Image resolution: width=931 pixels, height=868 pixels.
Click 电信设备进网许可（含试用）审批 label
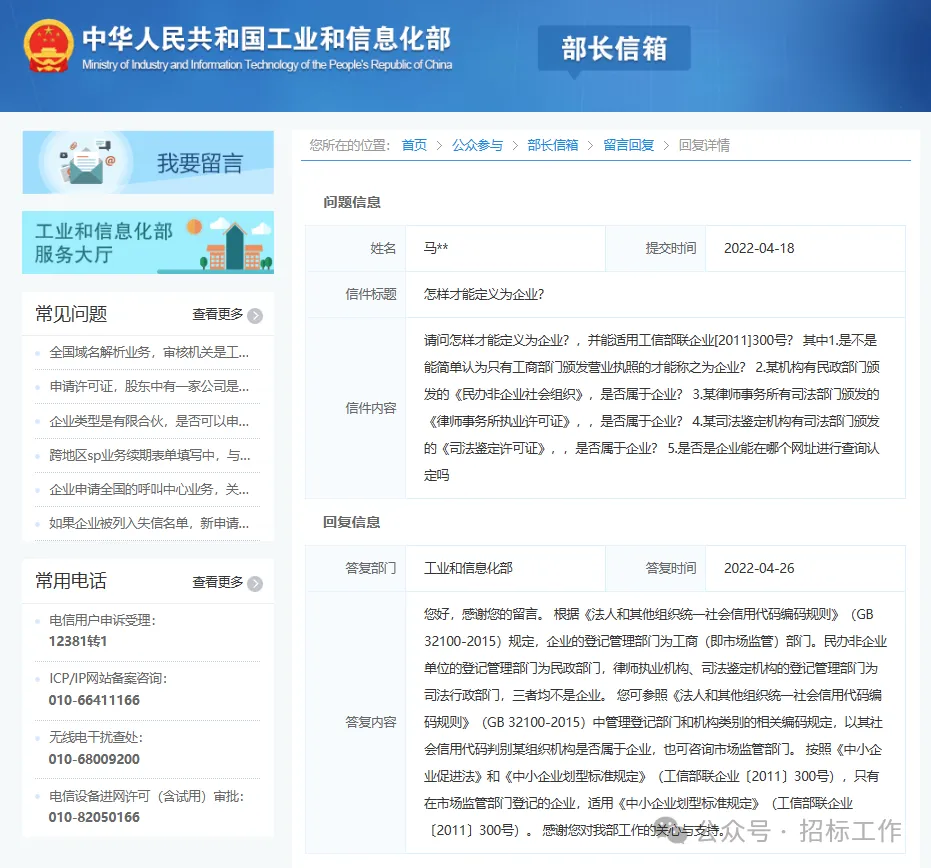147,796
